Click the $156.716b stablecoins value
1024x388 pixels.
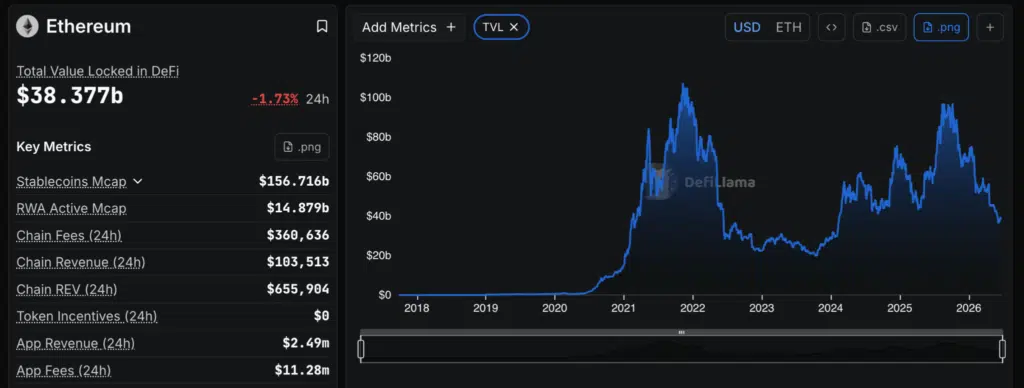pyautogui.click(x=294, y=181)
